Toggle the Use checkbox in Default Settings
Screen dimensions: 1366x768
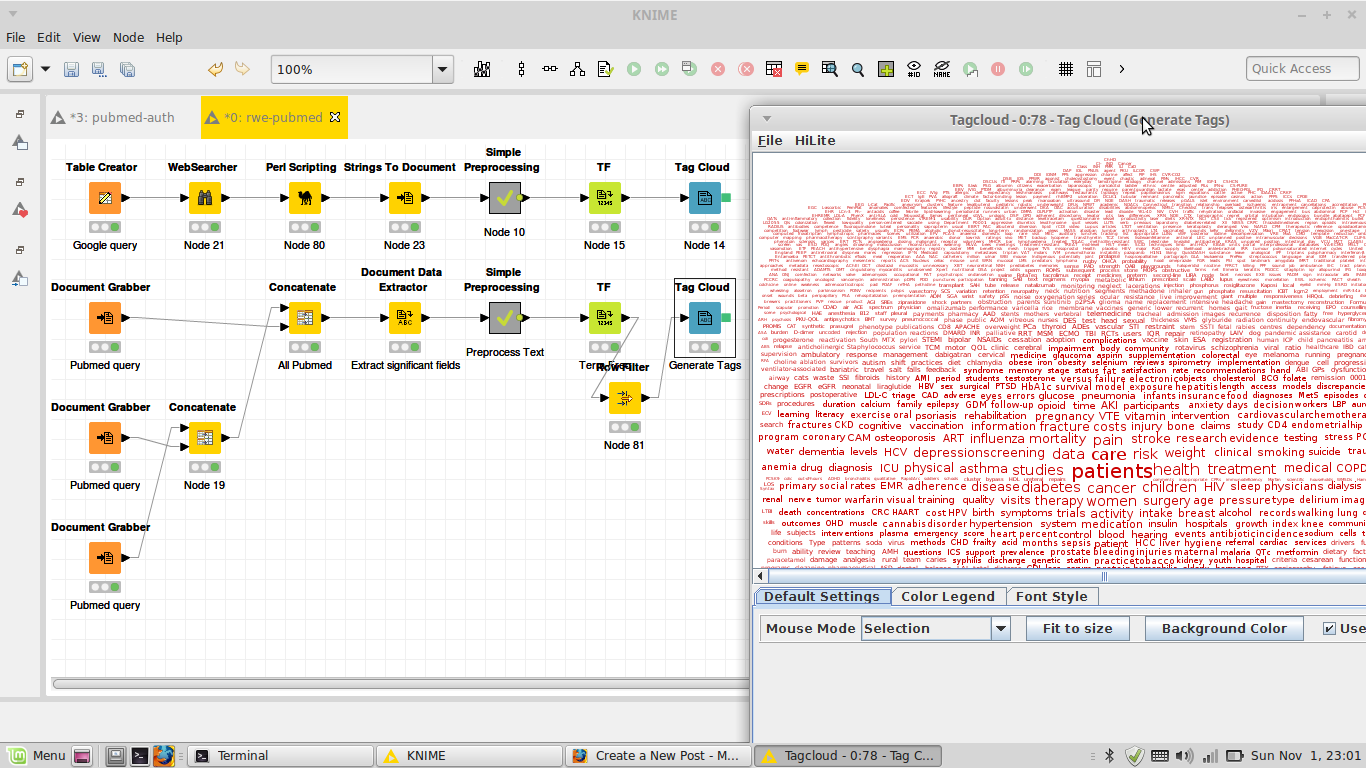pyautogui.click(x=1329, y=628)
